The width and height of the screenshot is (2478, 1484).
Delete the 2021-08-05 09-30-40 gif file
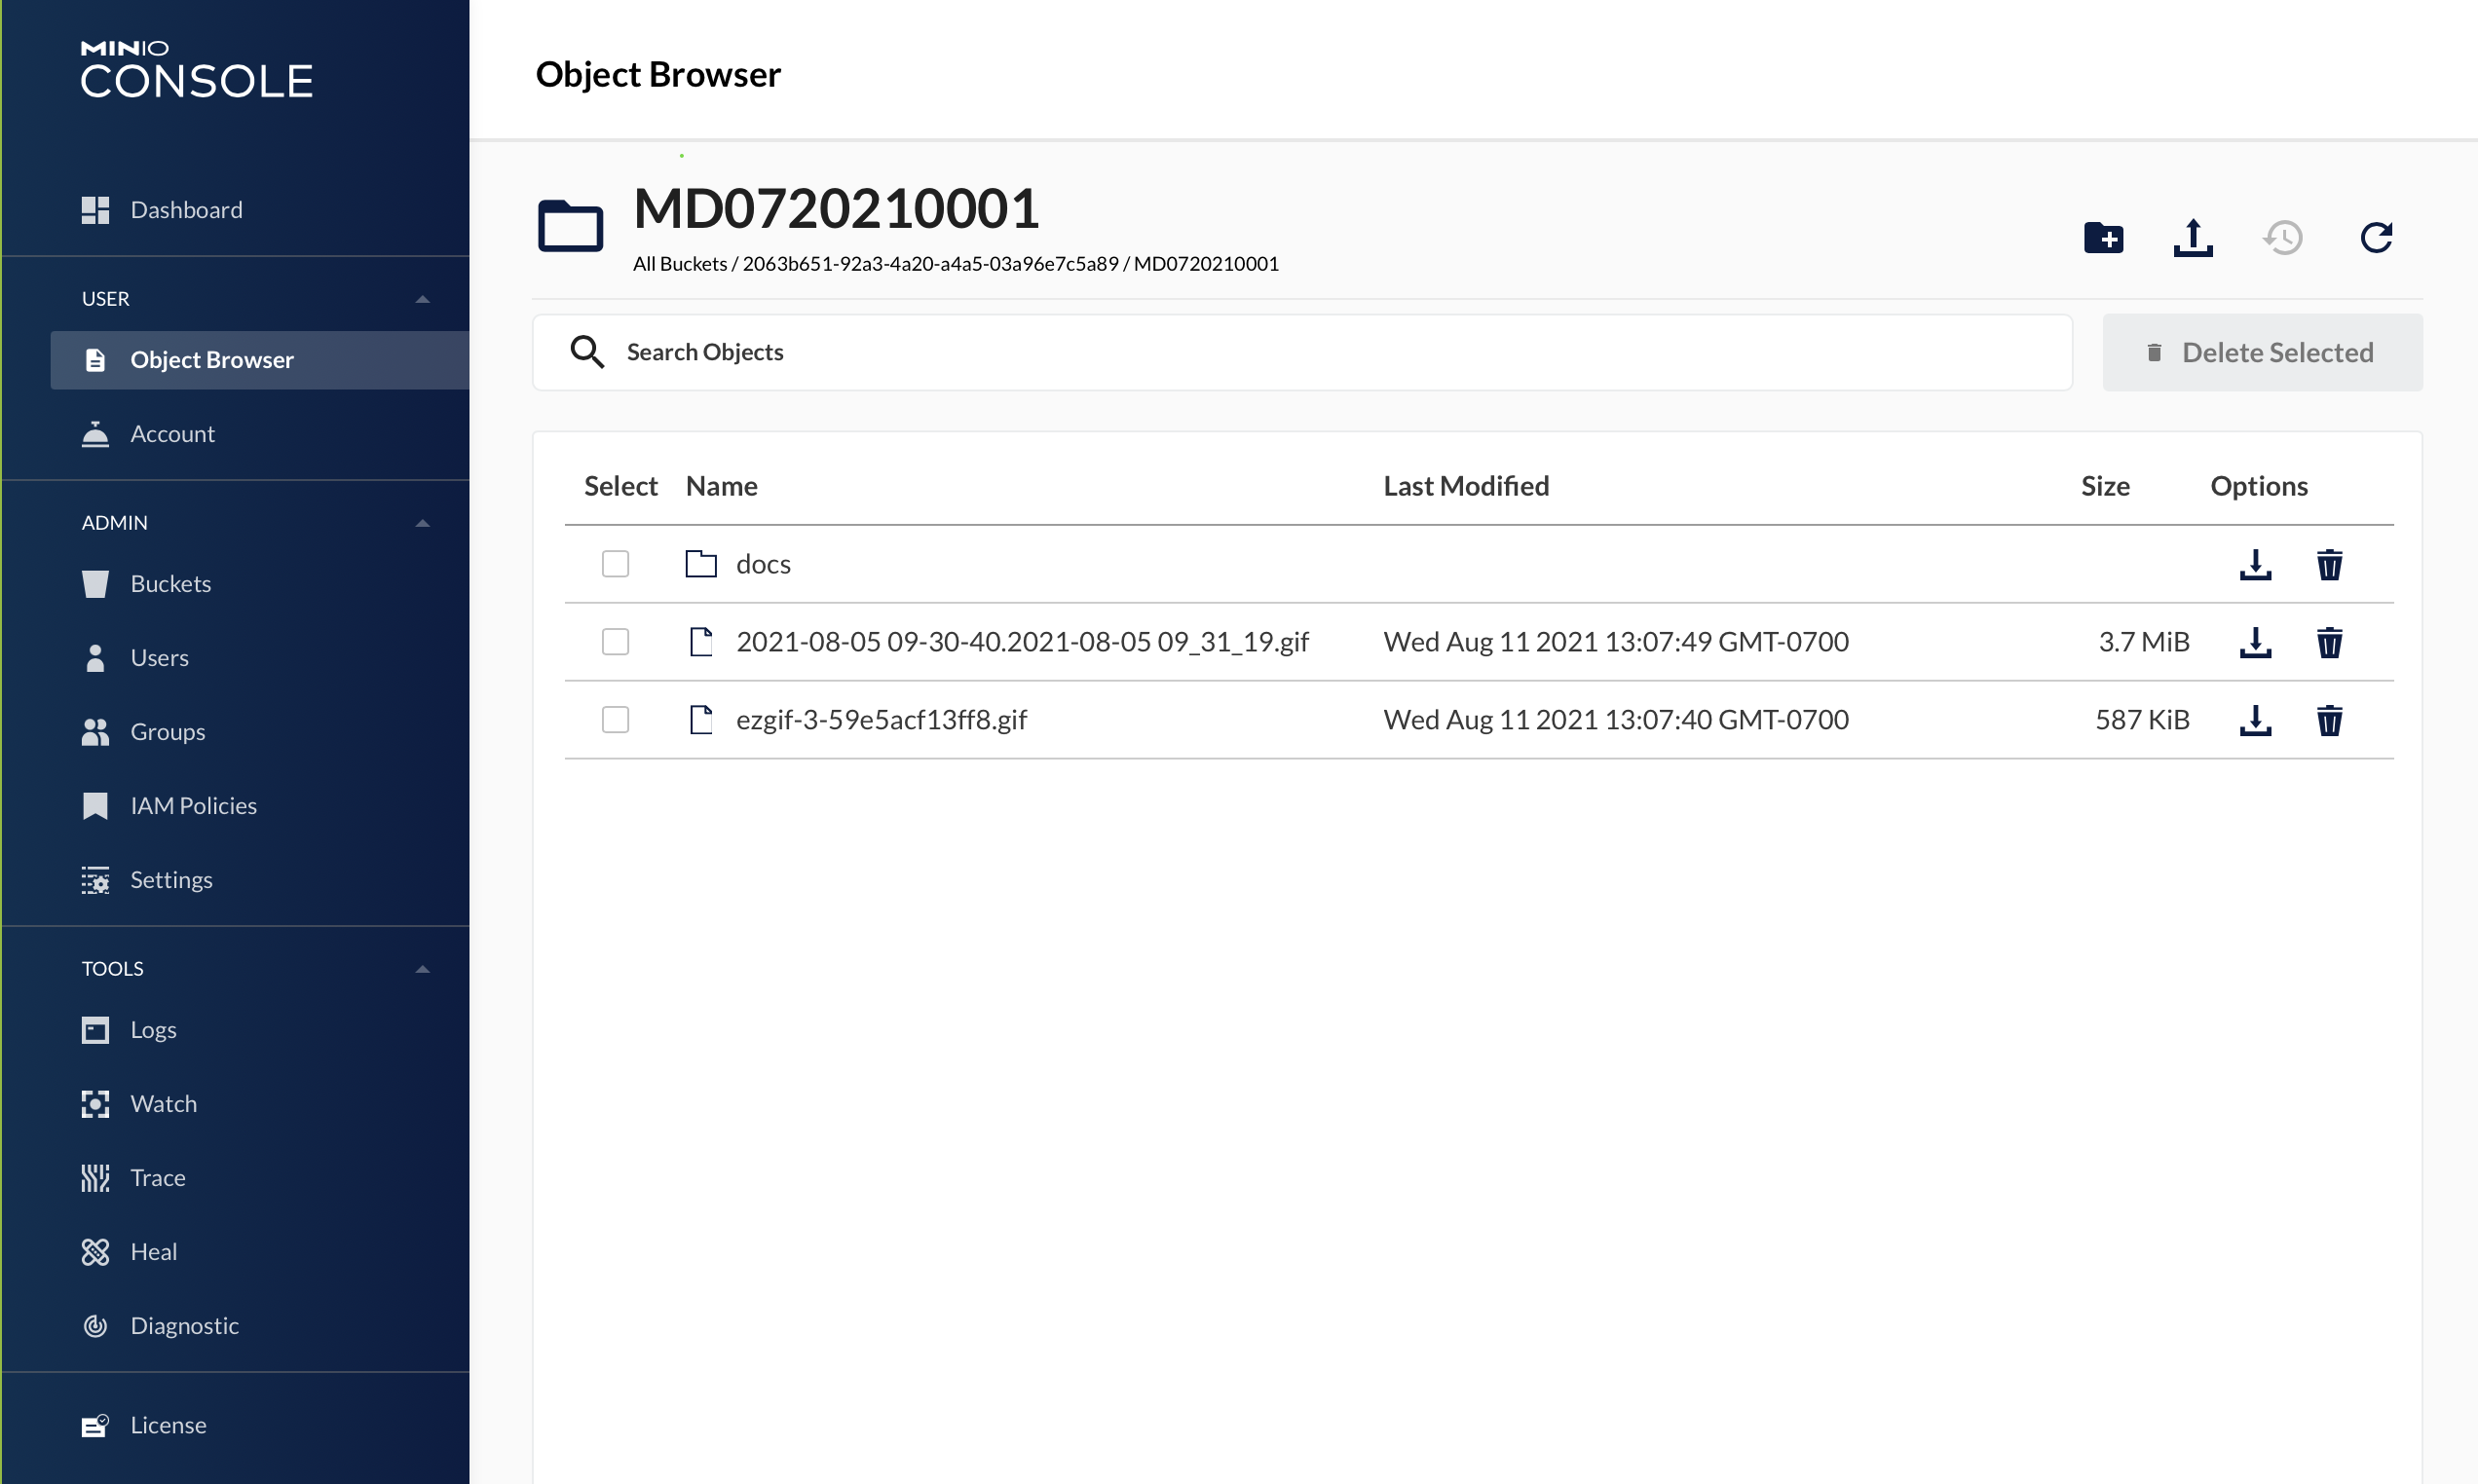pos(2329,643)
